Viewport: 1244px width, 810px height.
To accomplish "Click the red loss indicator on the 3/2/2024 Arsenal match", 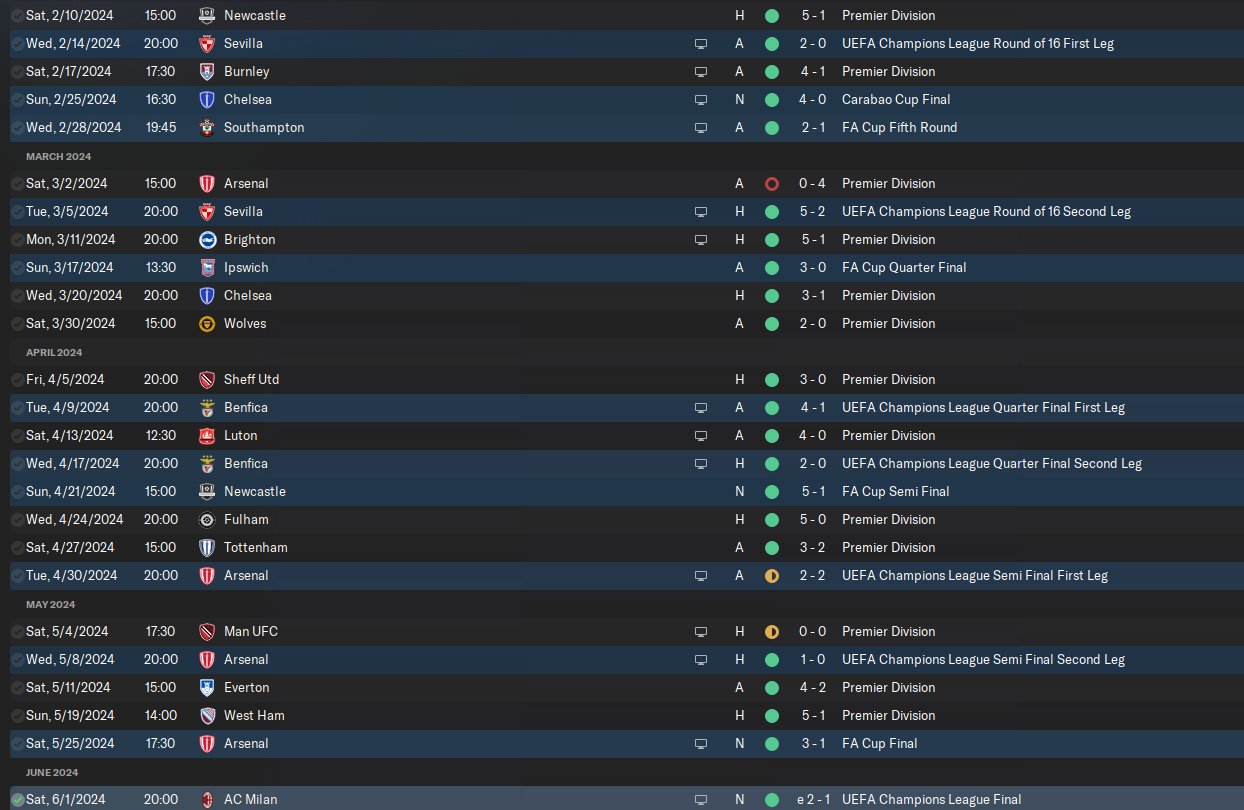I will click(771, 183).
